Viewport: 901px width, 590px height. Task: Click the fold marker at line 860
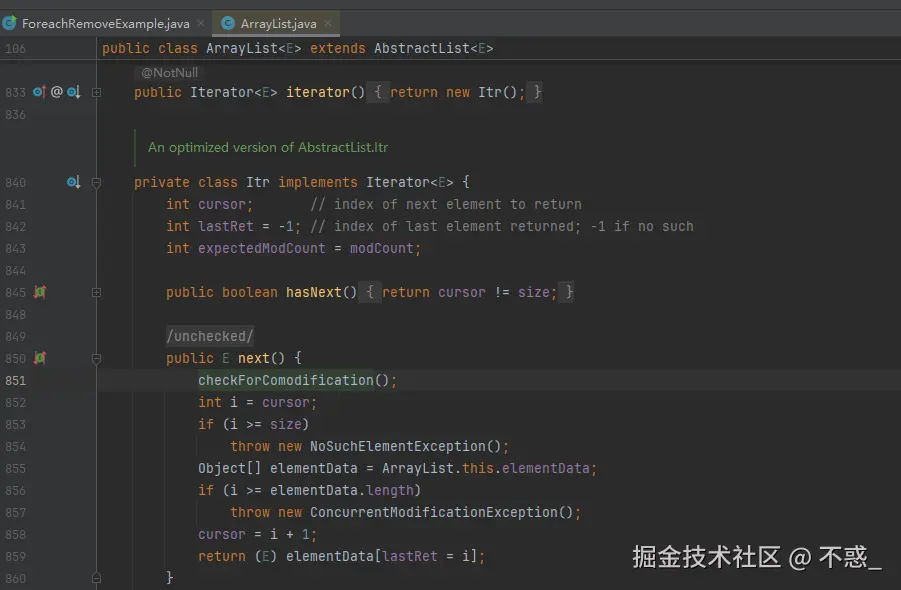click(97, 578)
